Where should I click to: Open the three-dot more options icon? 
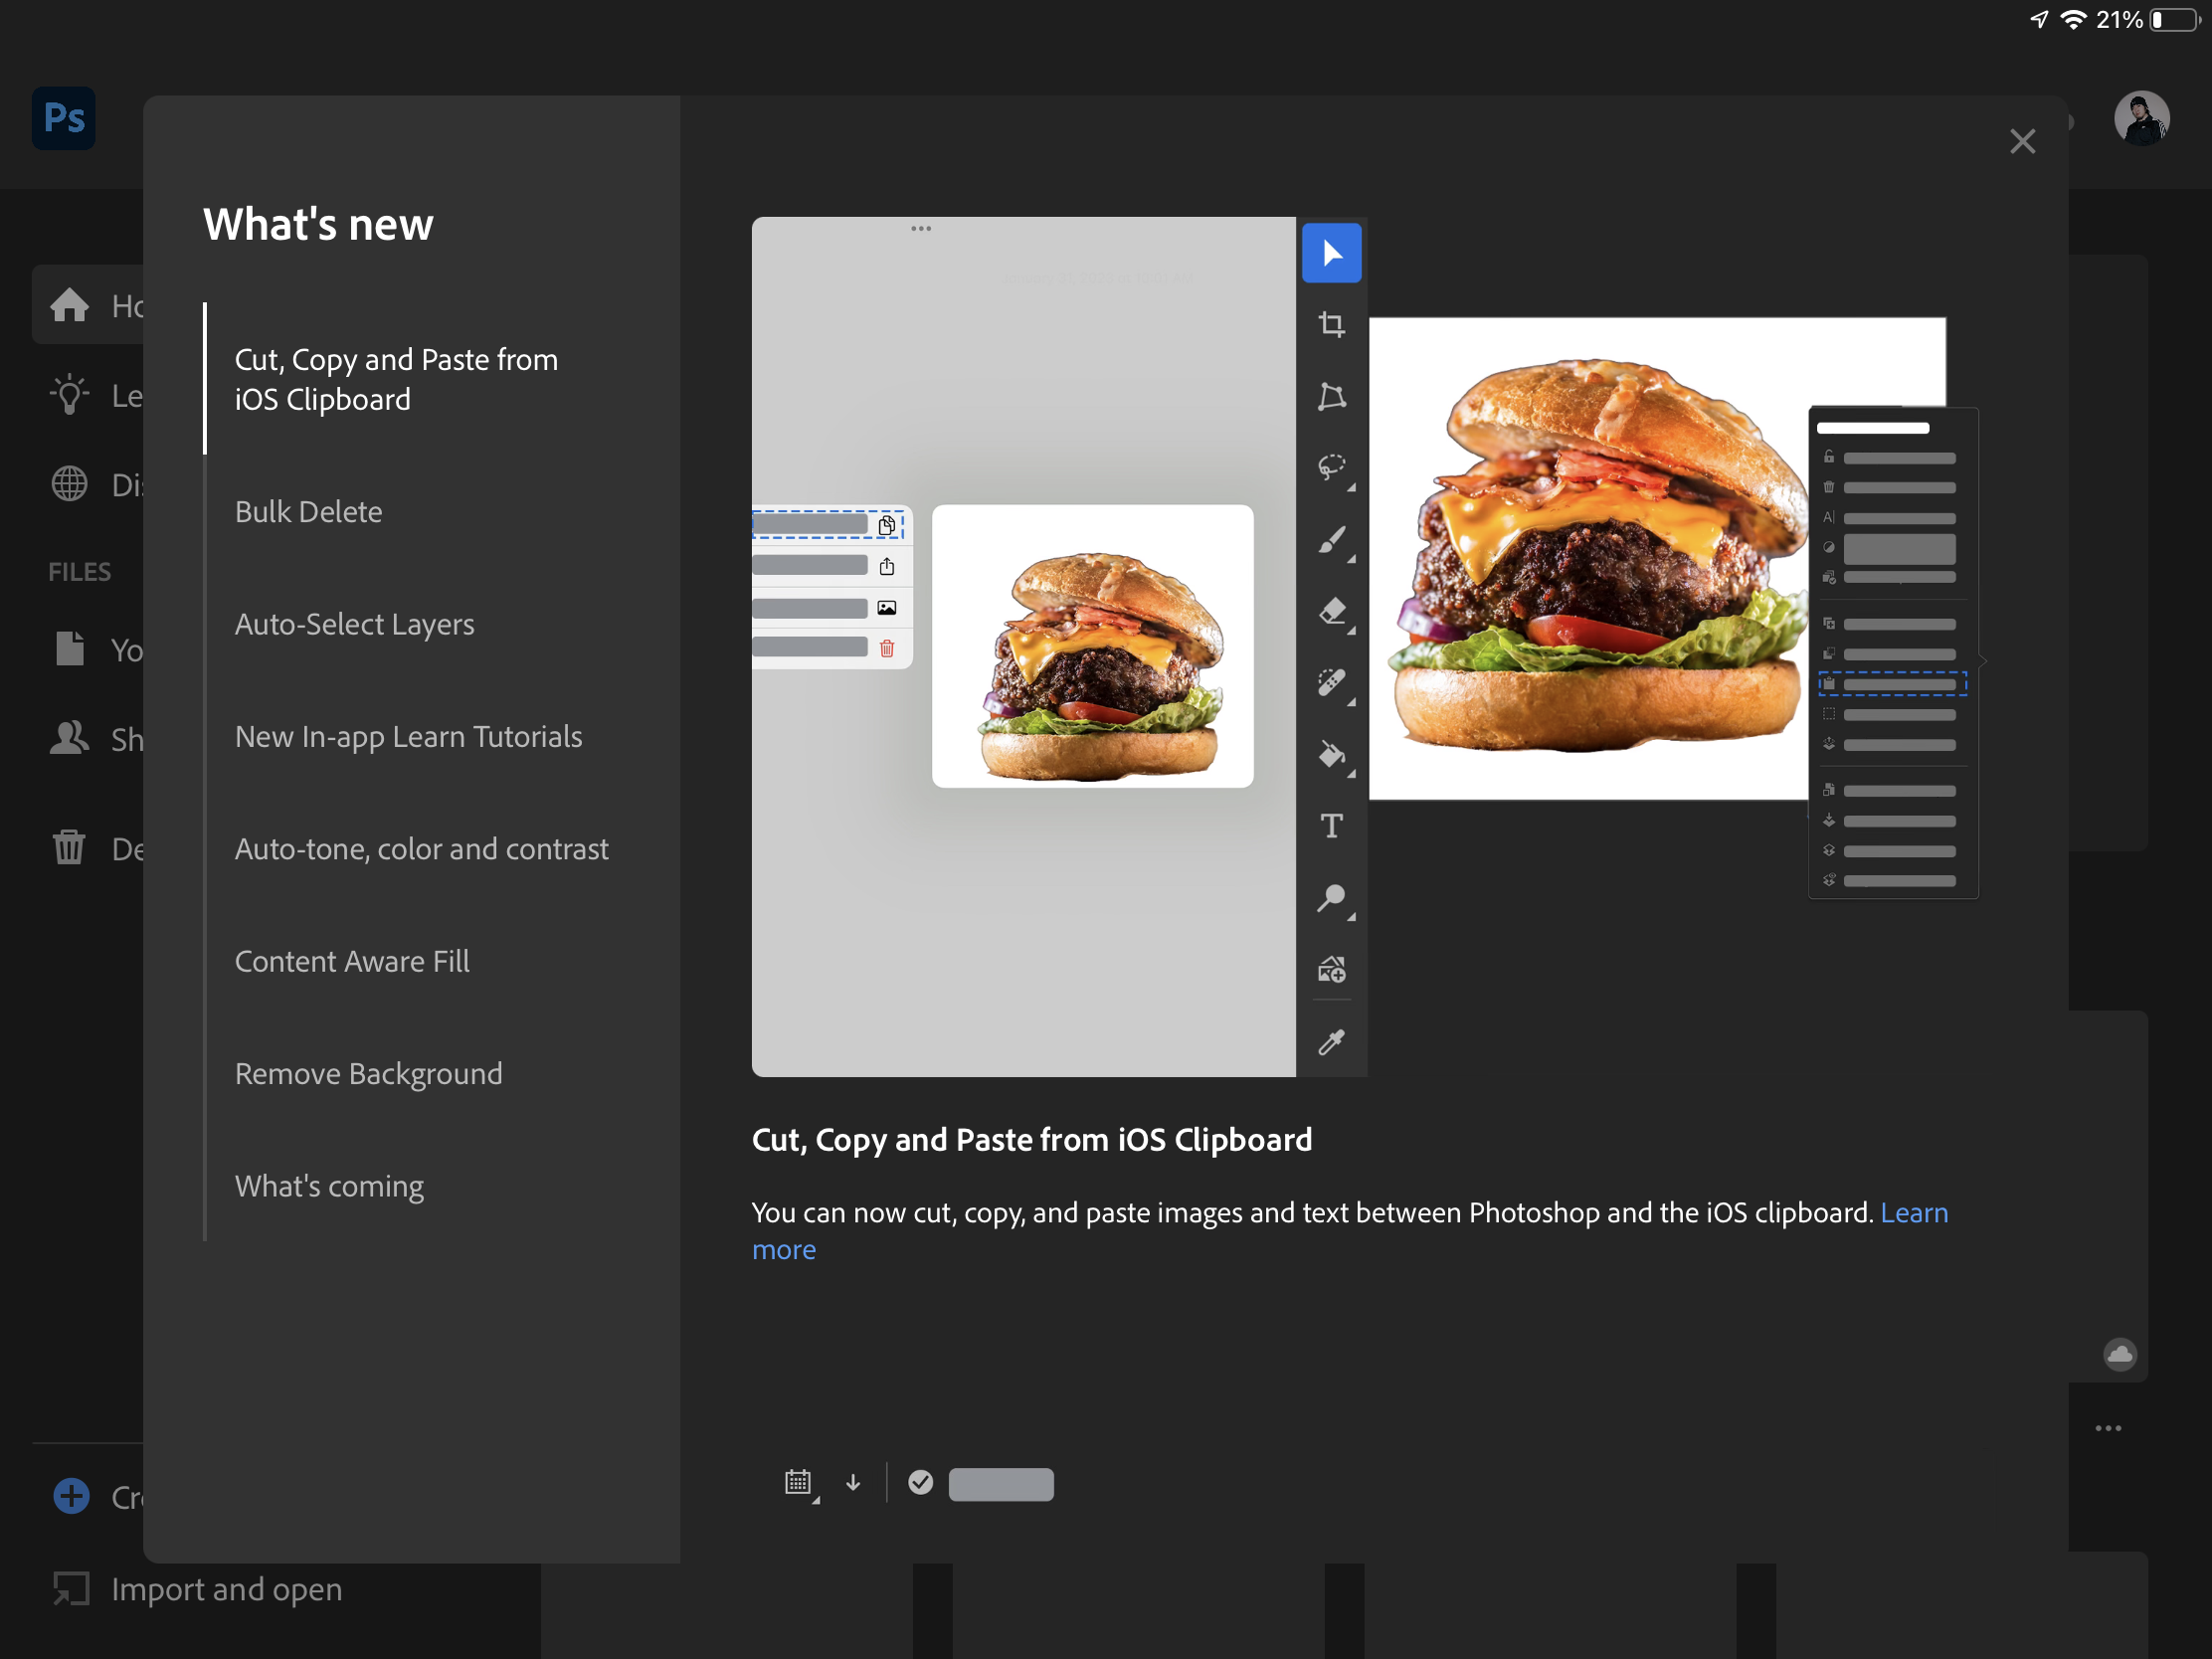coord(2108,1428)
